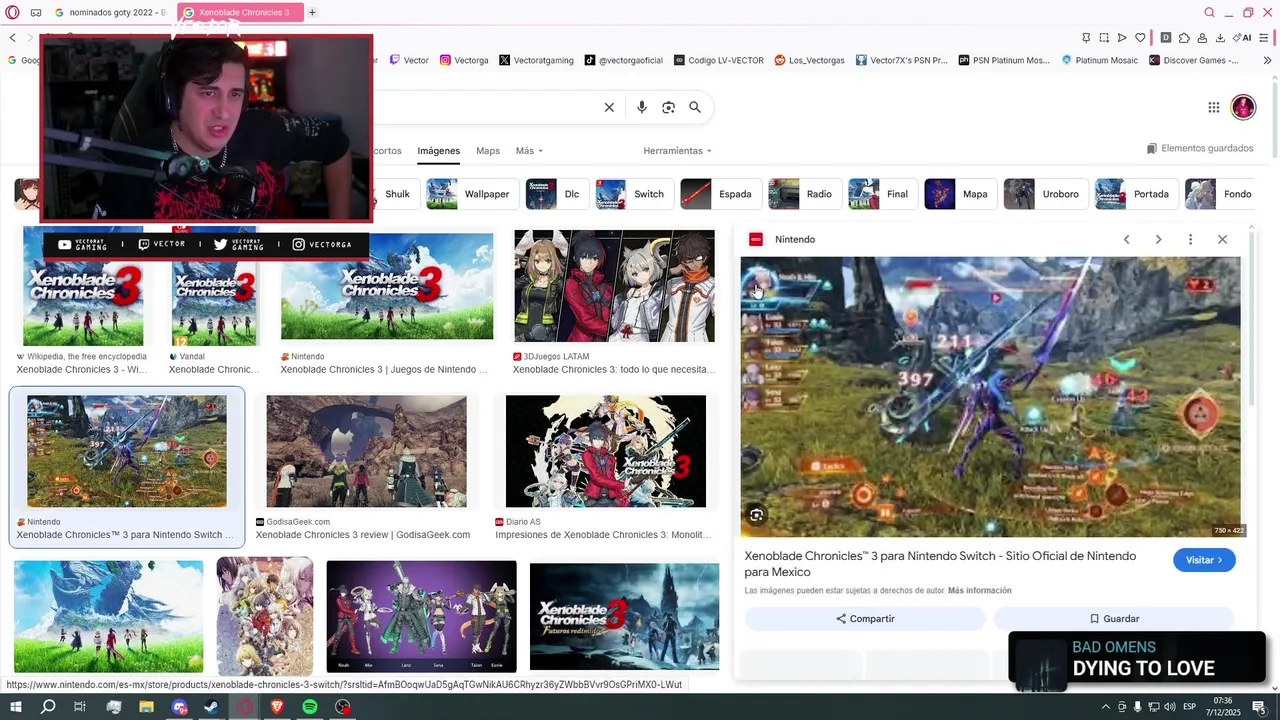Viewport: 1280px width, 720px height.
Task: Open the Vector7X's PSN bookmark
Action: point(901,60)
